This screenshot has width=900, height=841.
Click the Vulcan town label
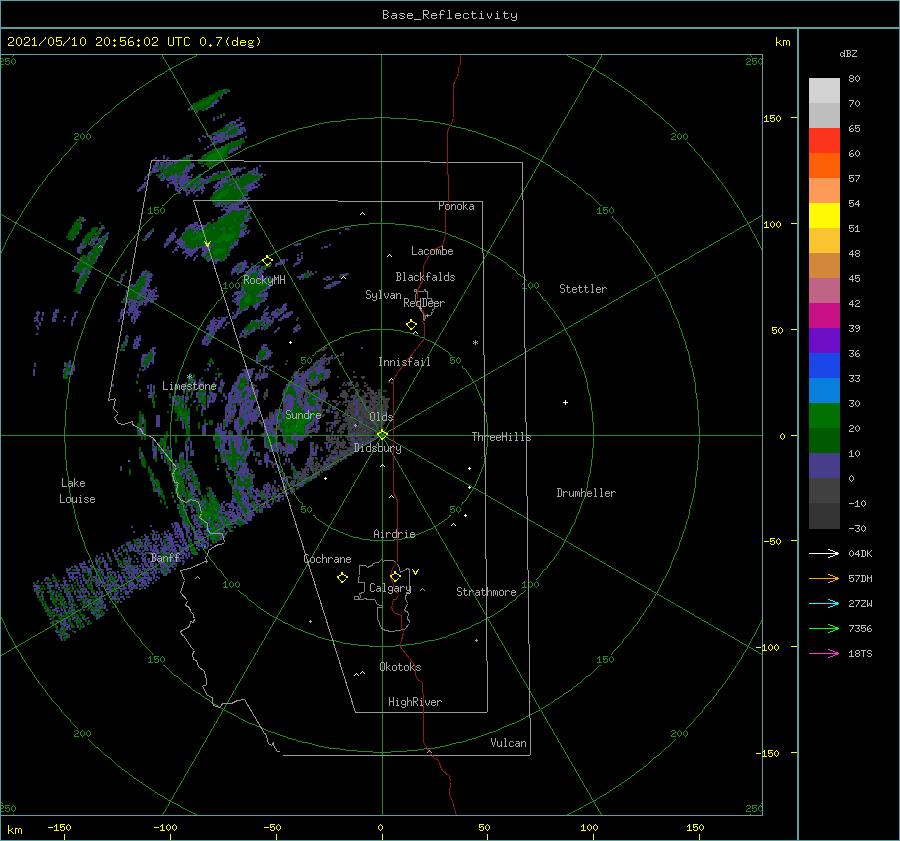[509, 743]
